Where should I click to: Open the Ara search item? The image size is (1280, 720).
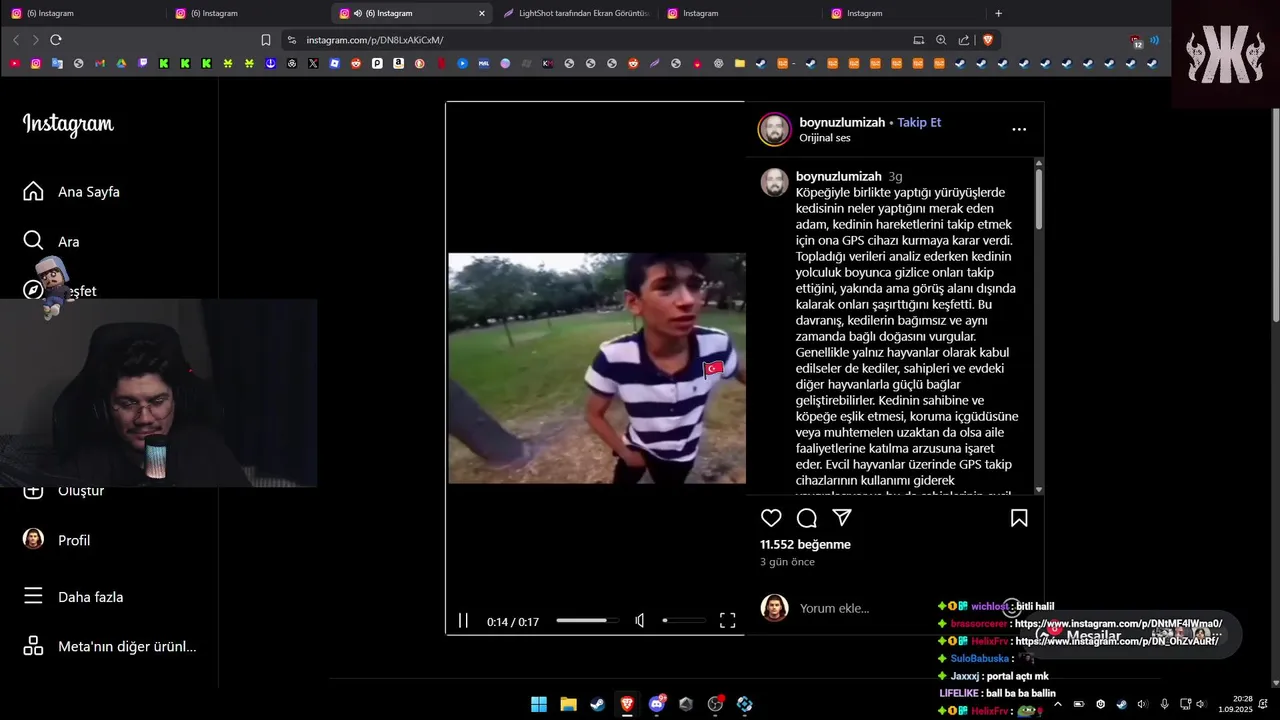click(52, 241)
